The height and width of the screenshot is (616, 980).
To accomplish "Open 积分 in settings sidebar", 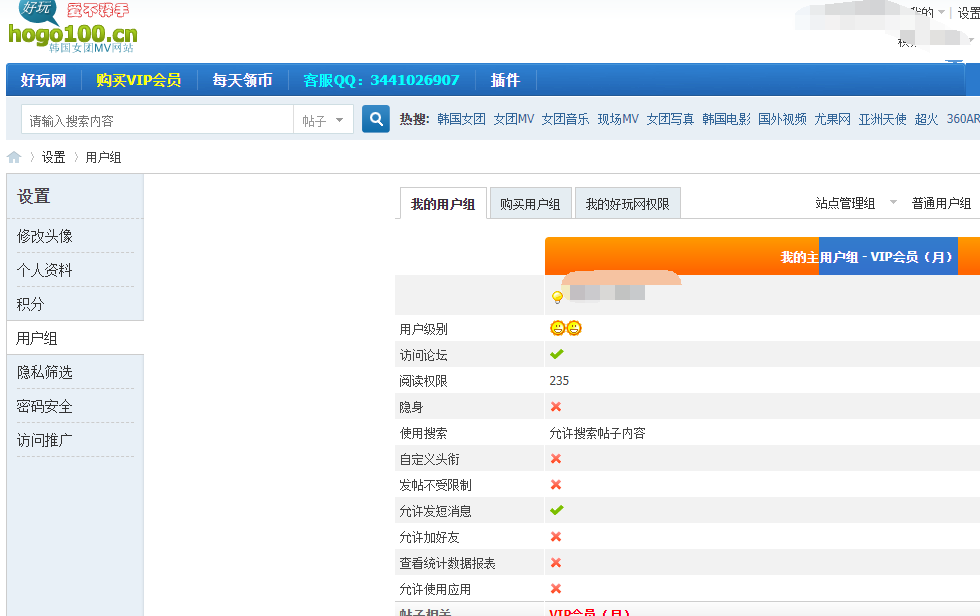I will [30, 304].
